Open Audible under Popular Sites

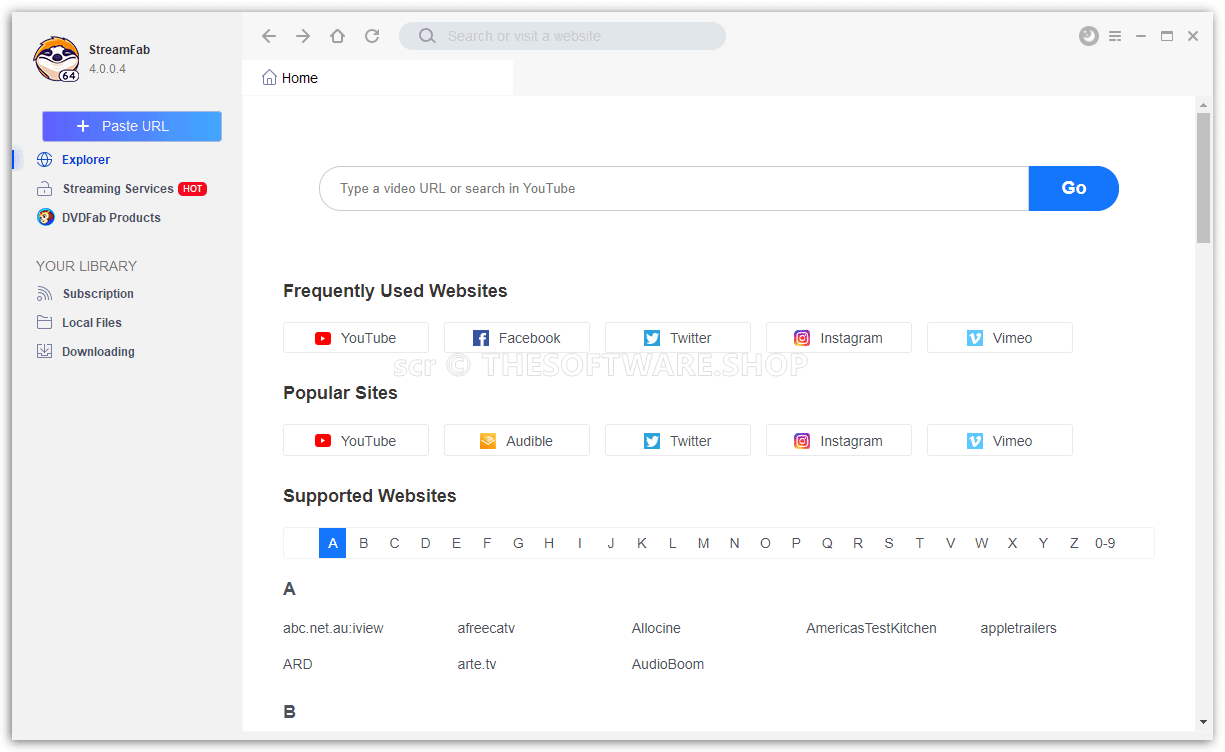pyautogui.click(x=517, y=441)
